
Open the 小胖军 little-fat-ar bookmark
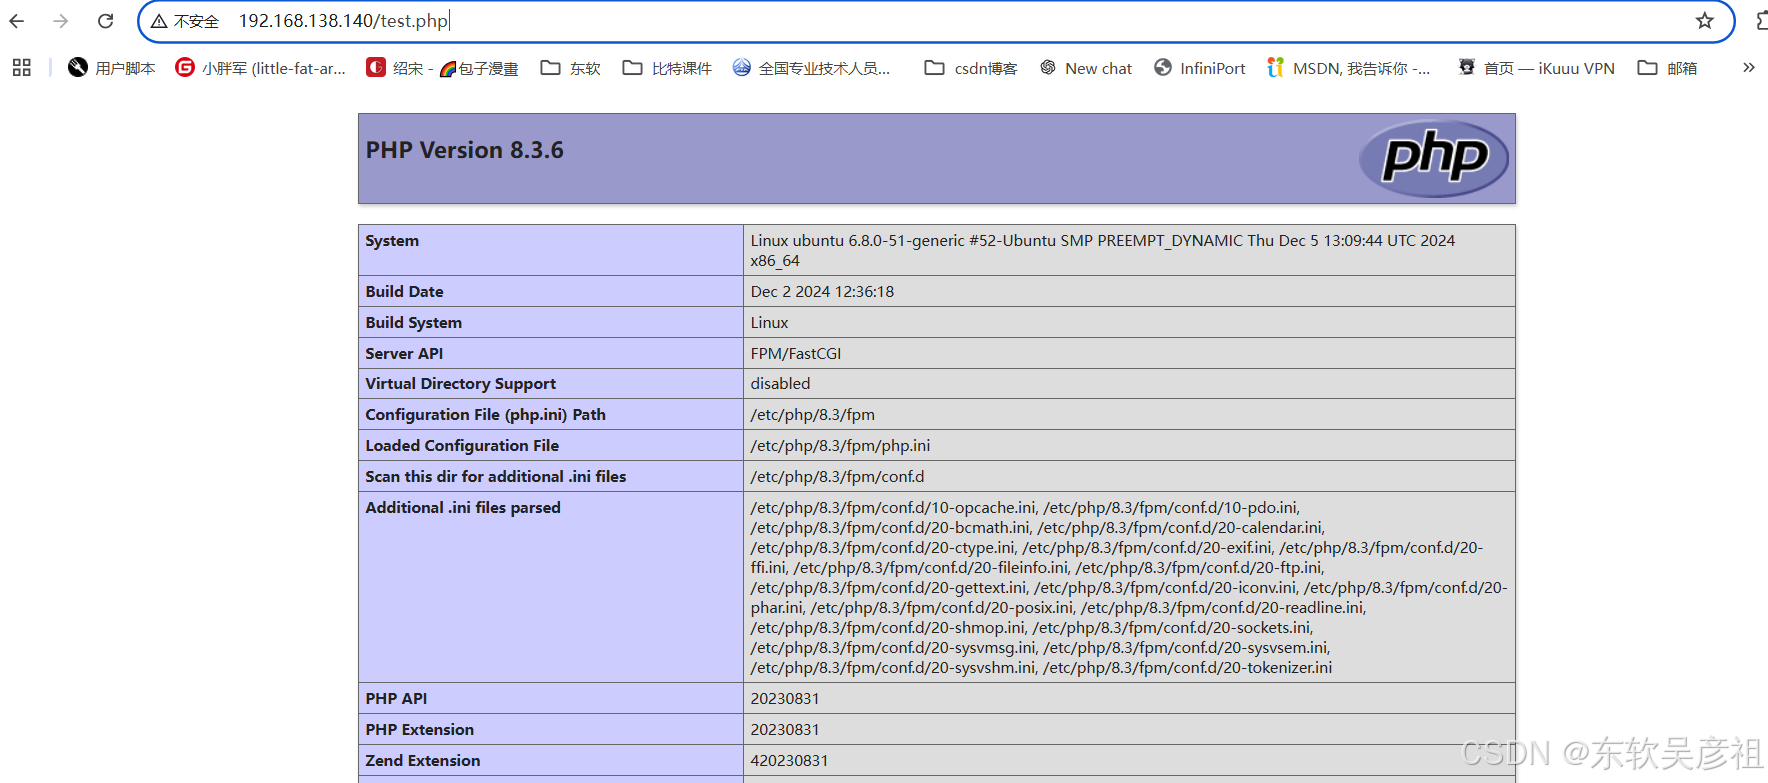coord(260,68)
